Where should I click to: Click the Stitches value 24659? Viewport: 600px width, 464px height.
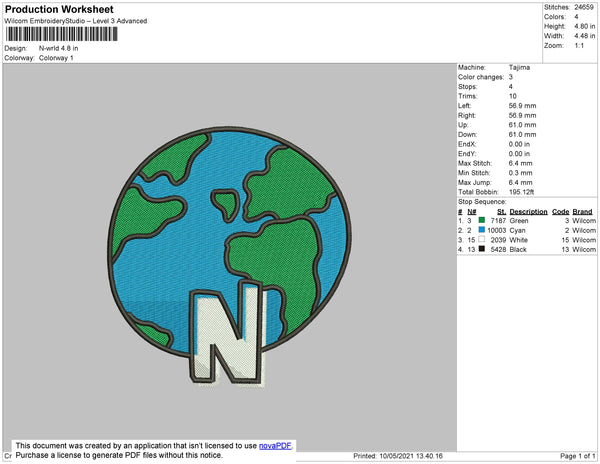[584, 7]
